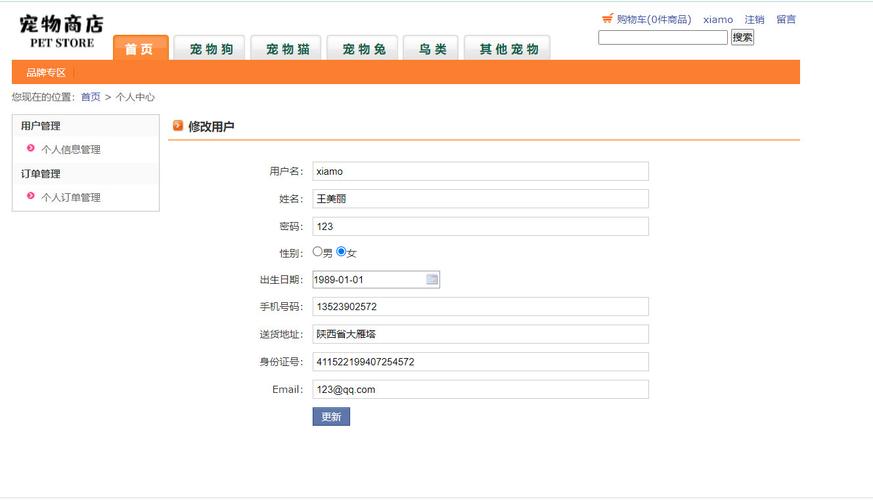Viewport: 873px width, 500px height.
Task: Click the 注销 logout link
Action: (754, 19)
